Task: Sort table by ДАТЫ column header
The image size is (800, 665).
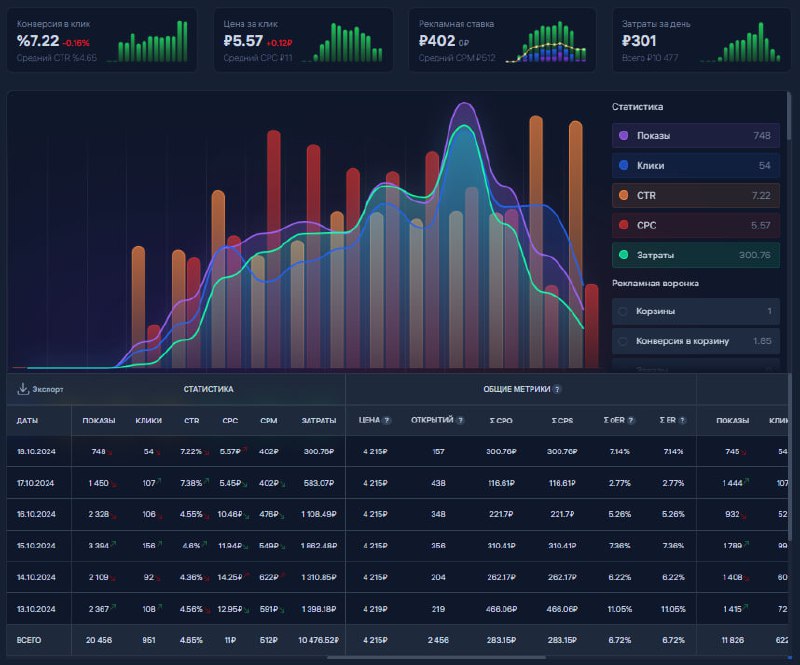Action: (x=27, y=421)
